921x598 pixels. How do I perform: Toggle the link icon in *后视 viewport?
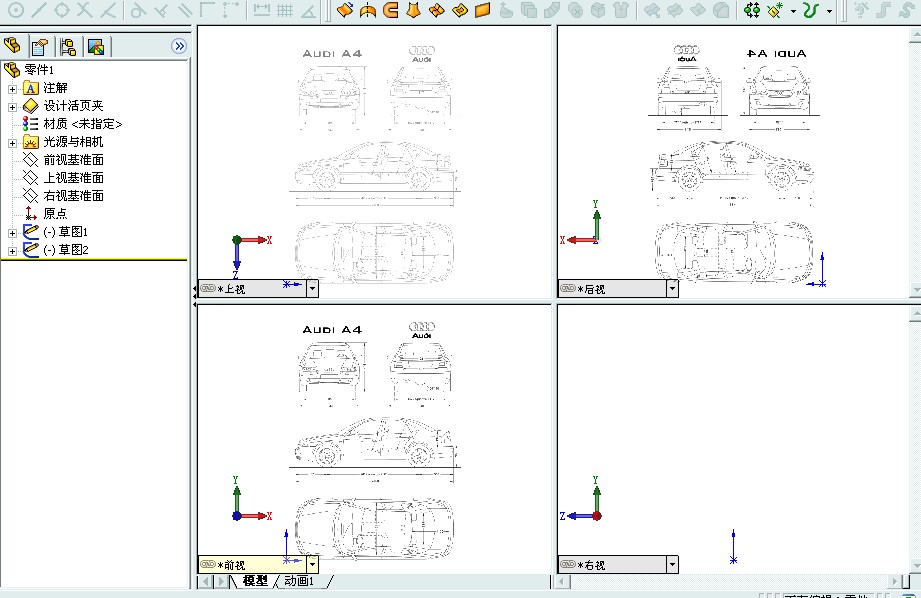pos(568,288)
